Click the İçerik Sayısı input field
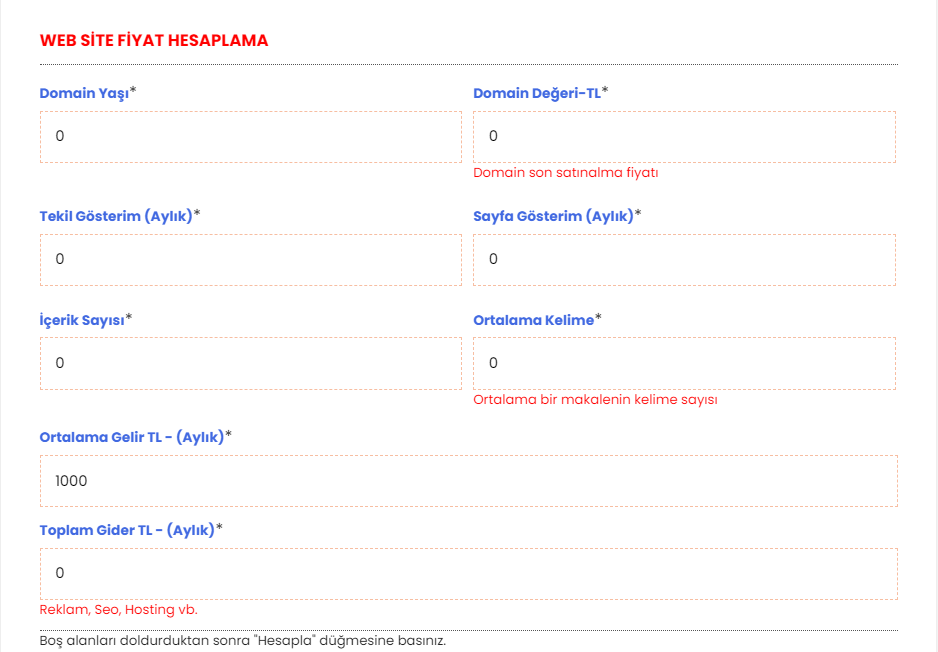The image size is (938, 652). [x=251, y=363]
